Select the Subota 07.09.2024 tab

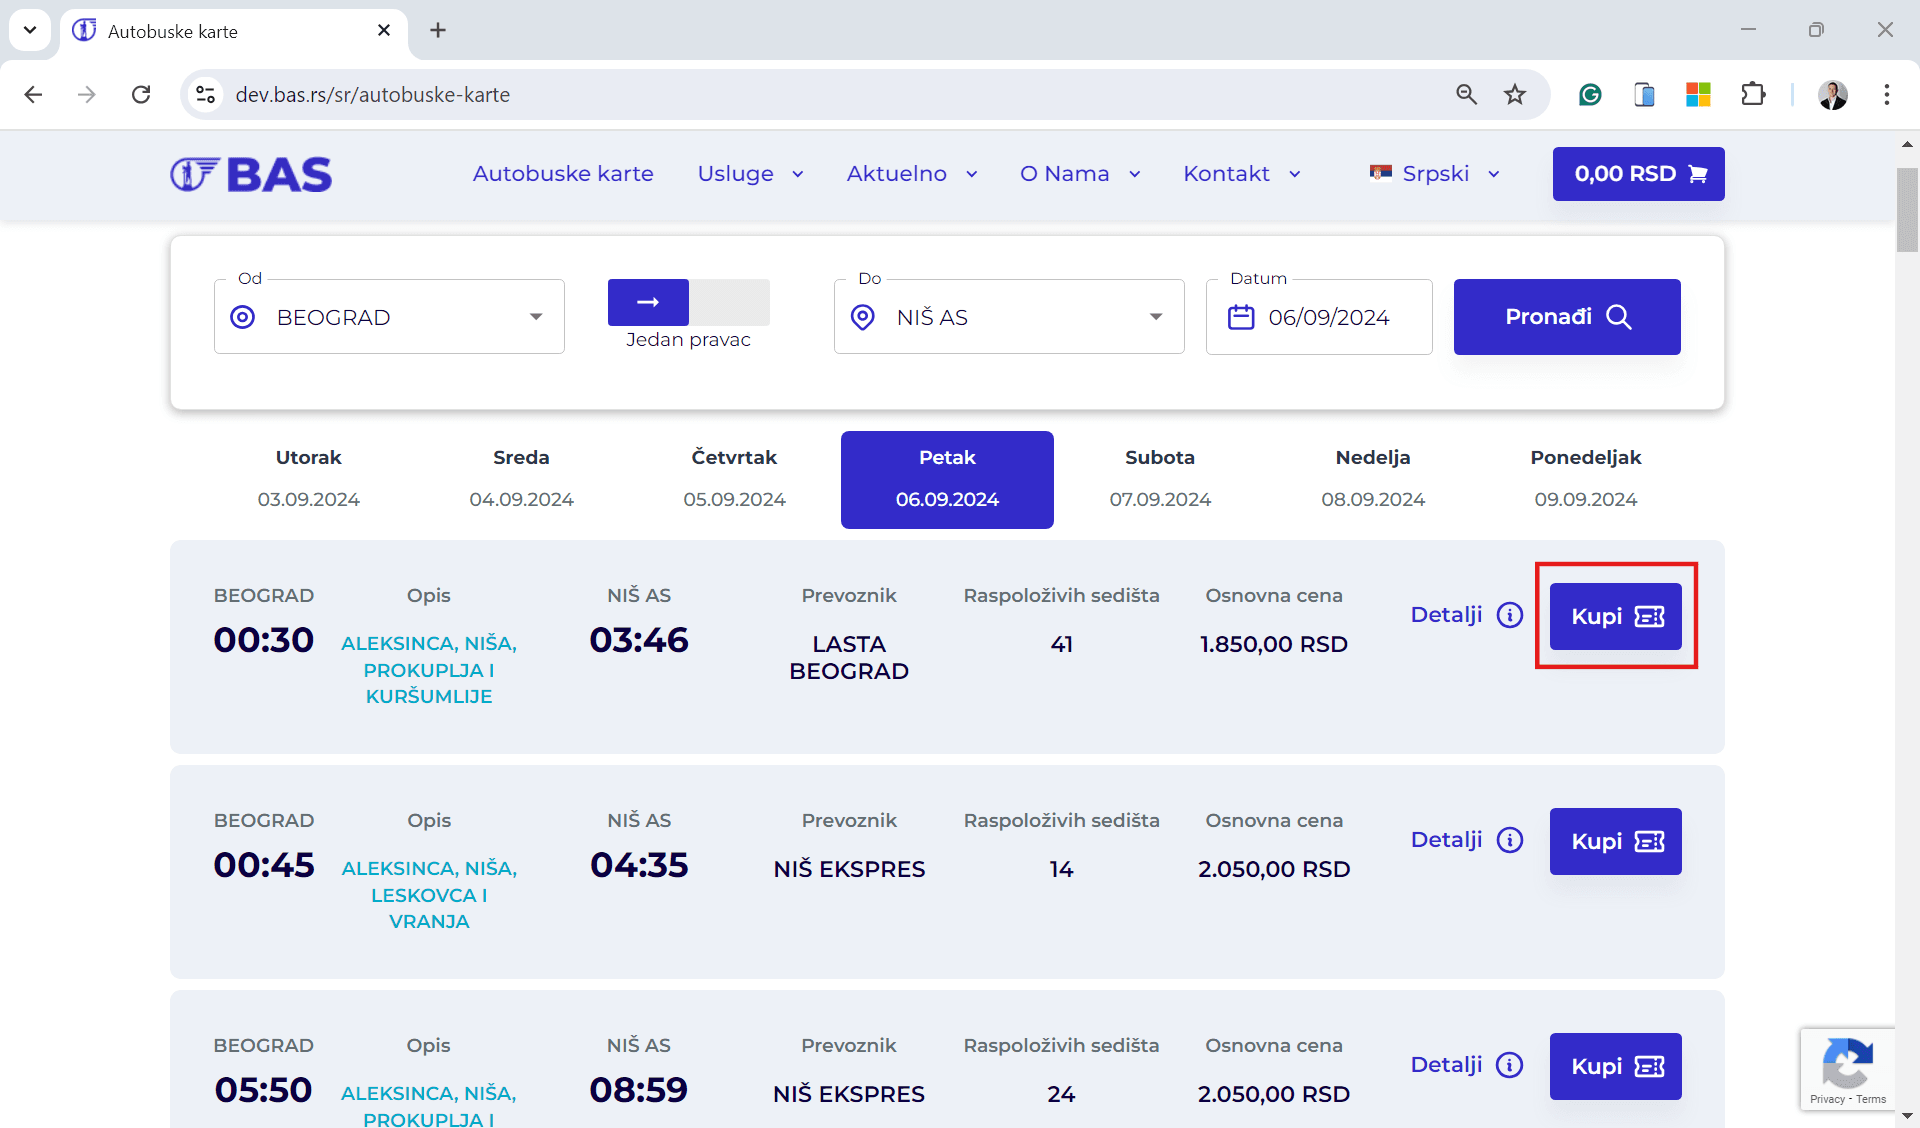[x=1160, y=479]
